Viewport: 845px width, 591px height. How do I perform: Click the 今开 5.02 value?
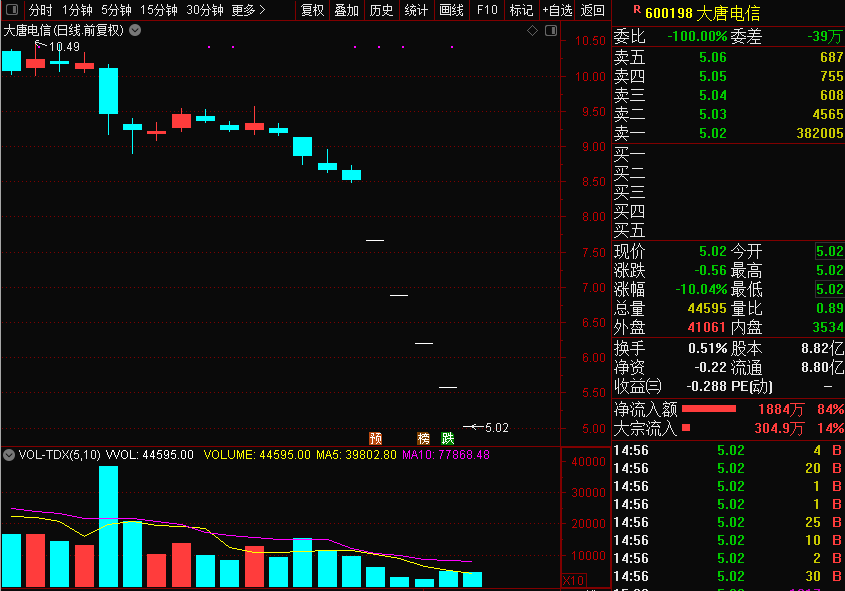(x=829, y=251)
